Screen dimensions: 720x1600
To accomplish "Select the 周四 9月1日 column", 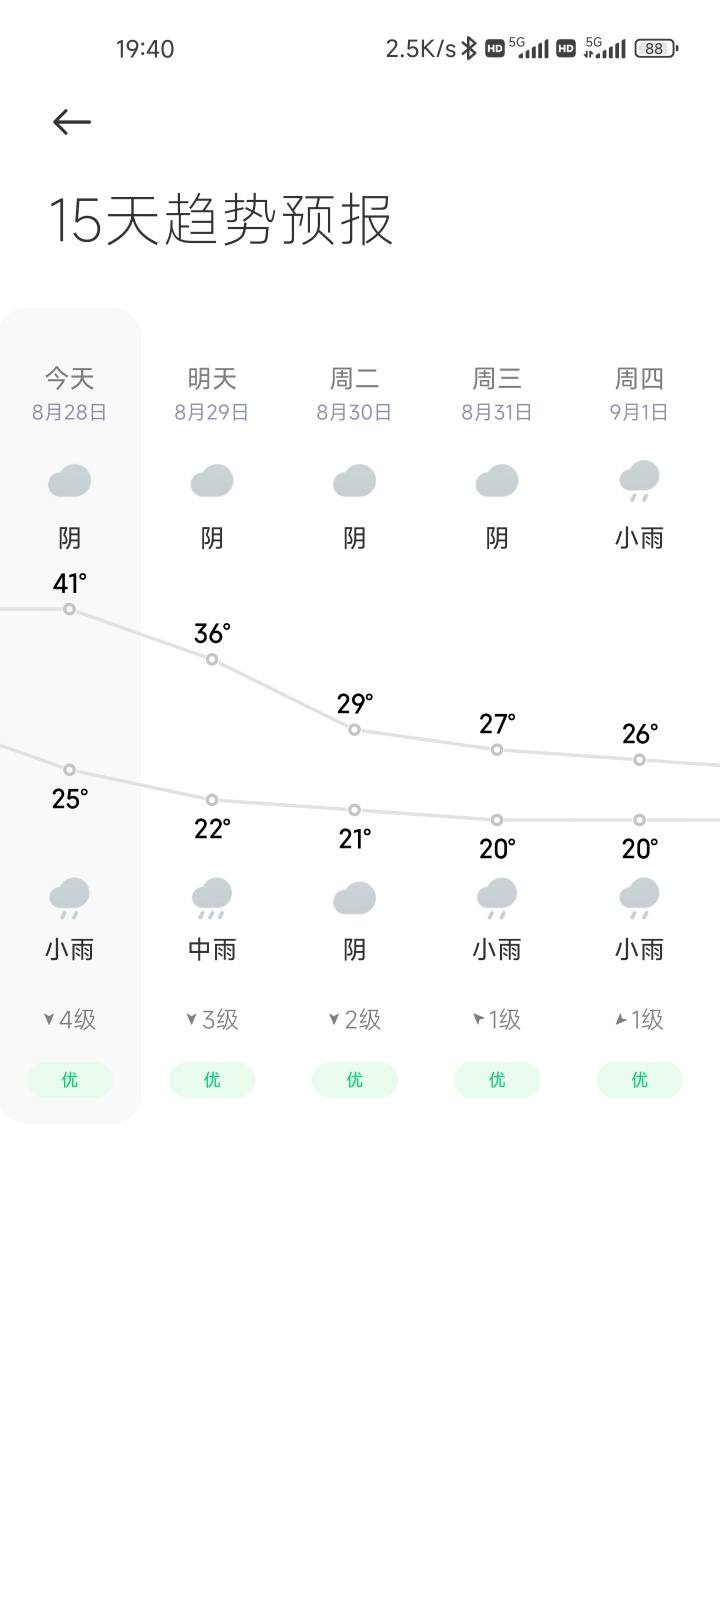I will click(x=639, y=715).
